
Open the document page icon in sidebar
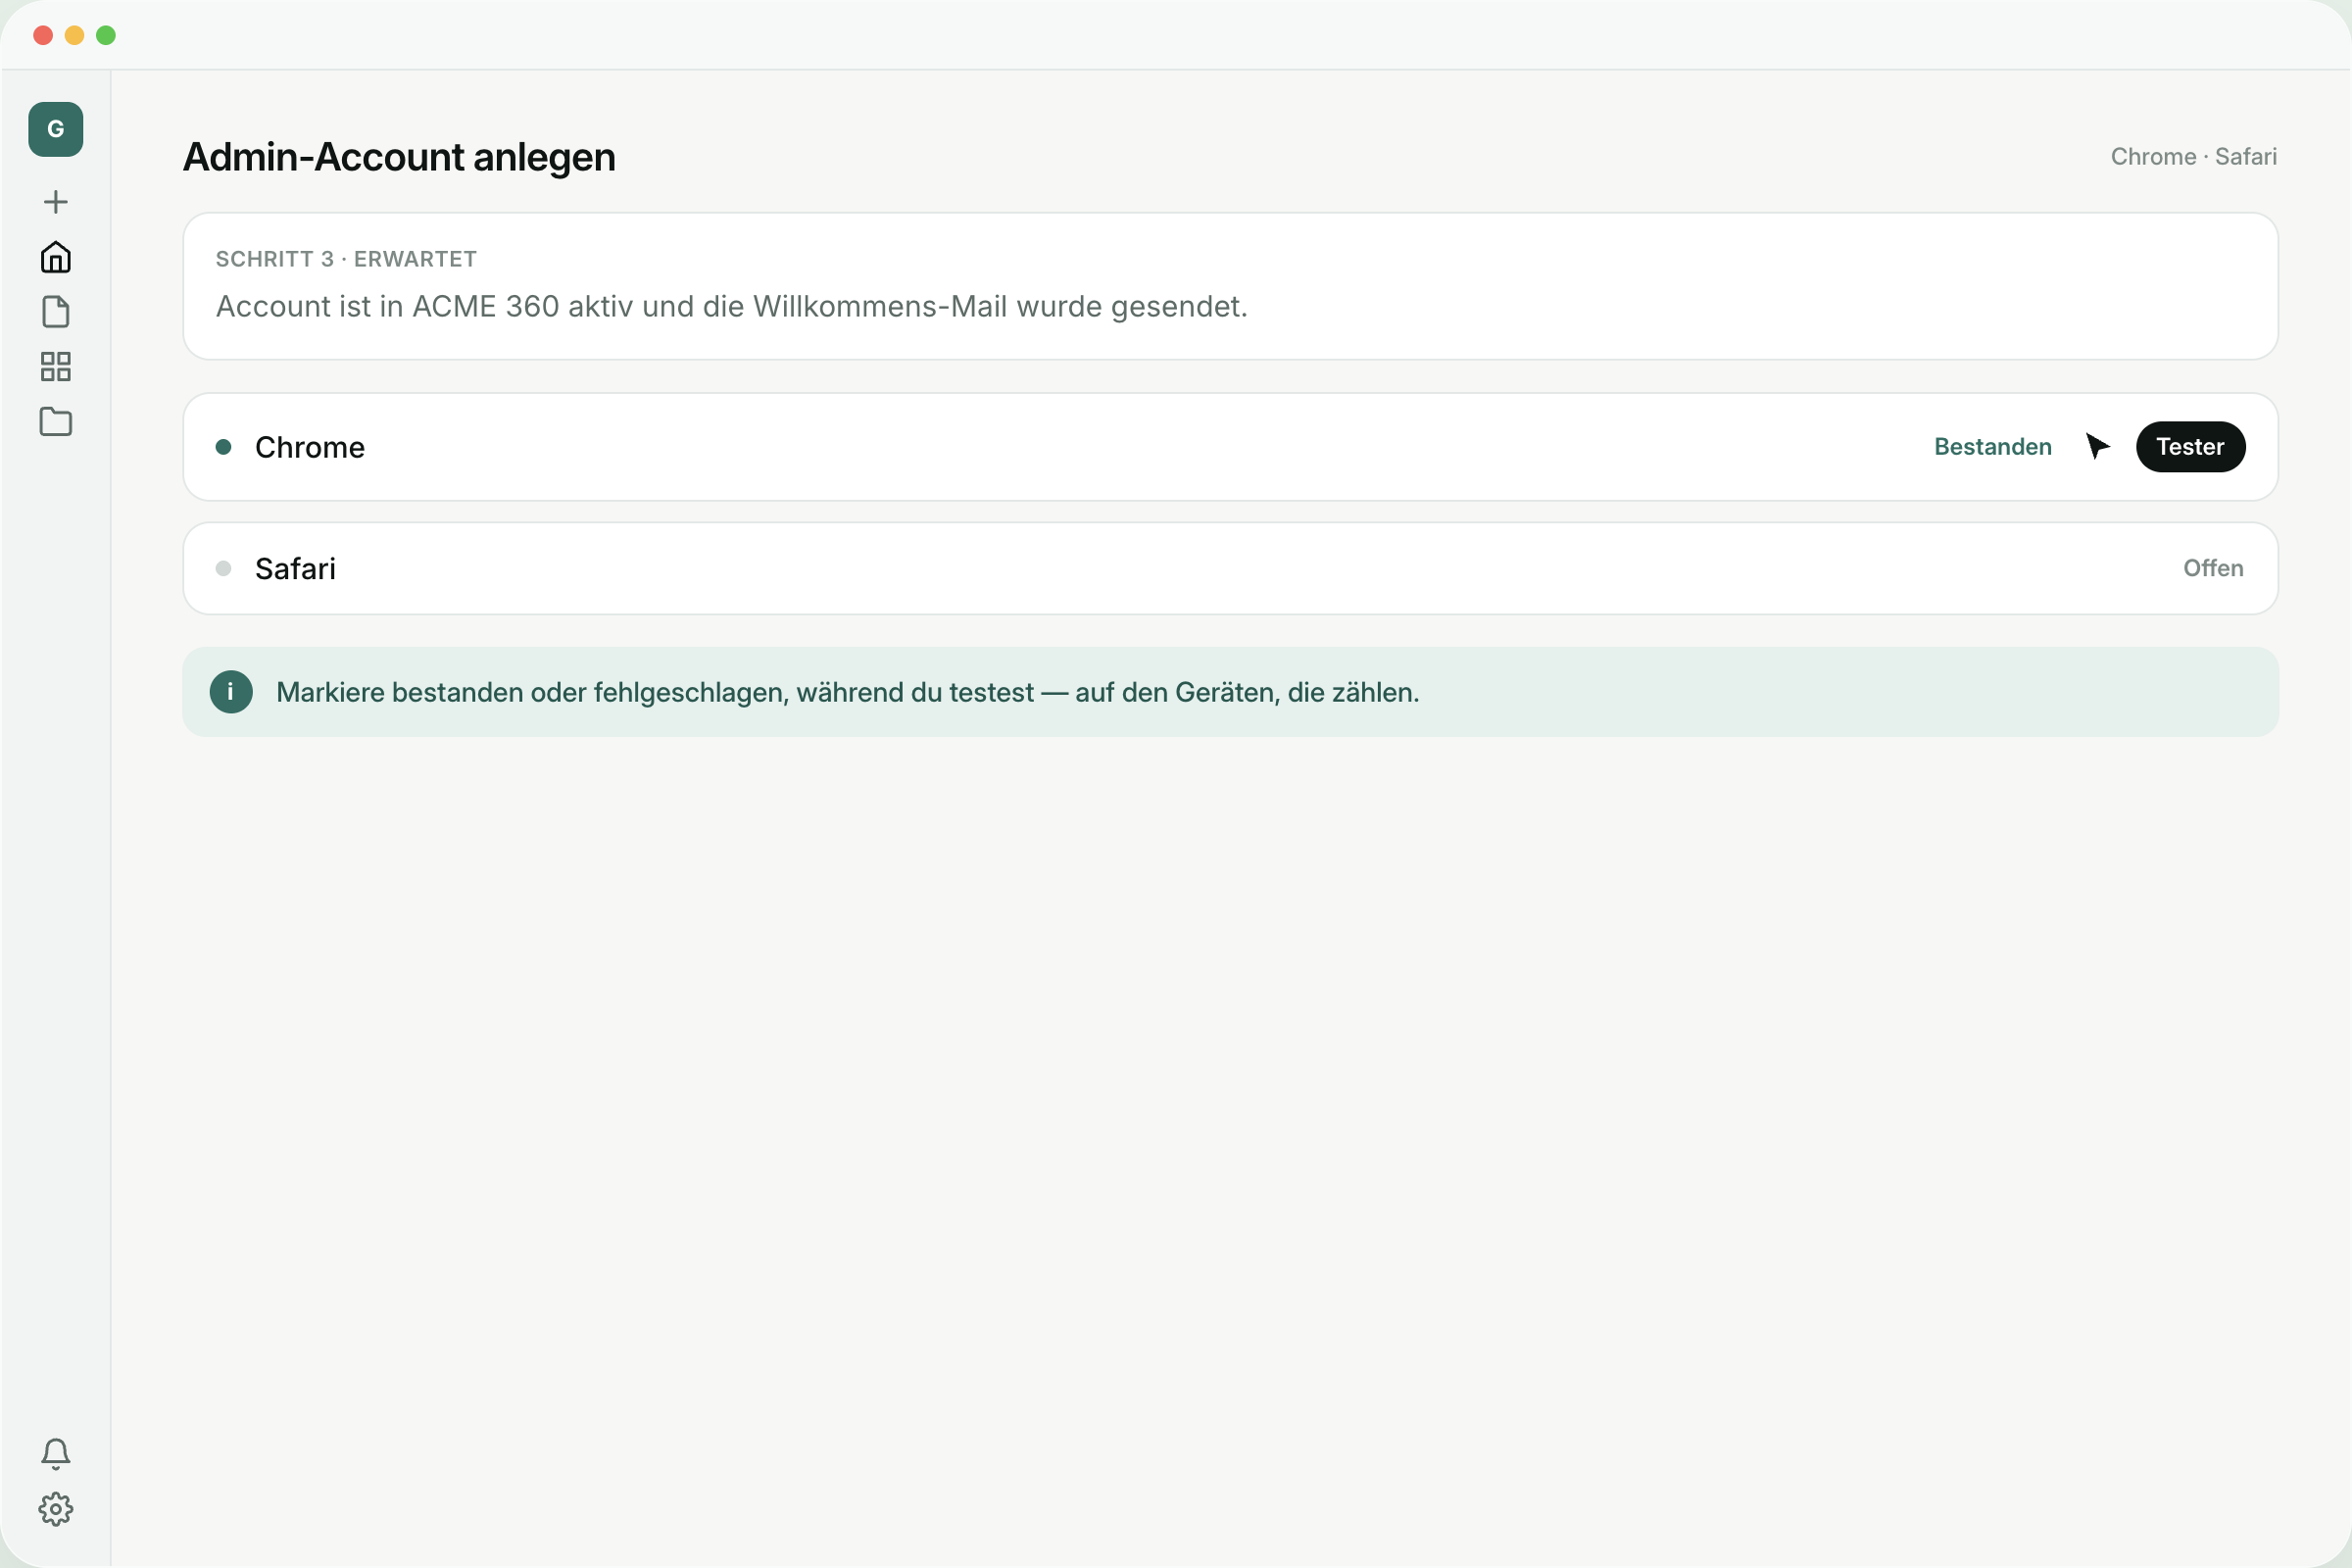click(56, 312)
